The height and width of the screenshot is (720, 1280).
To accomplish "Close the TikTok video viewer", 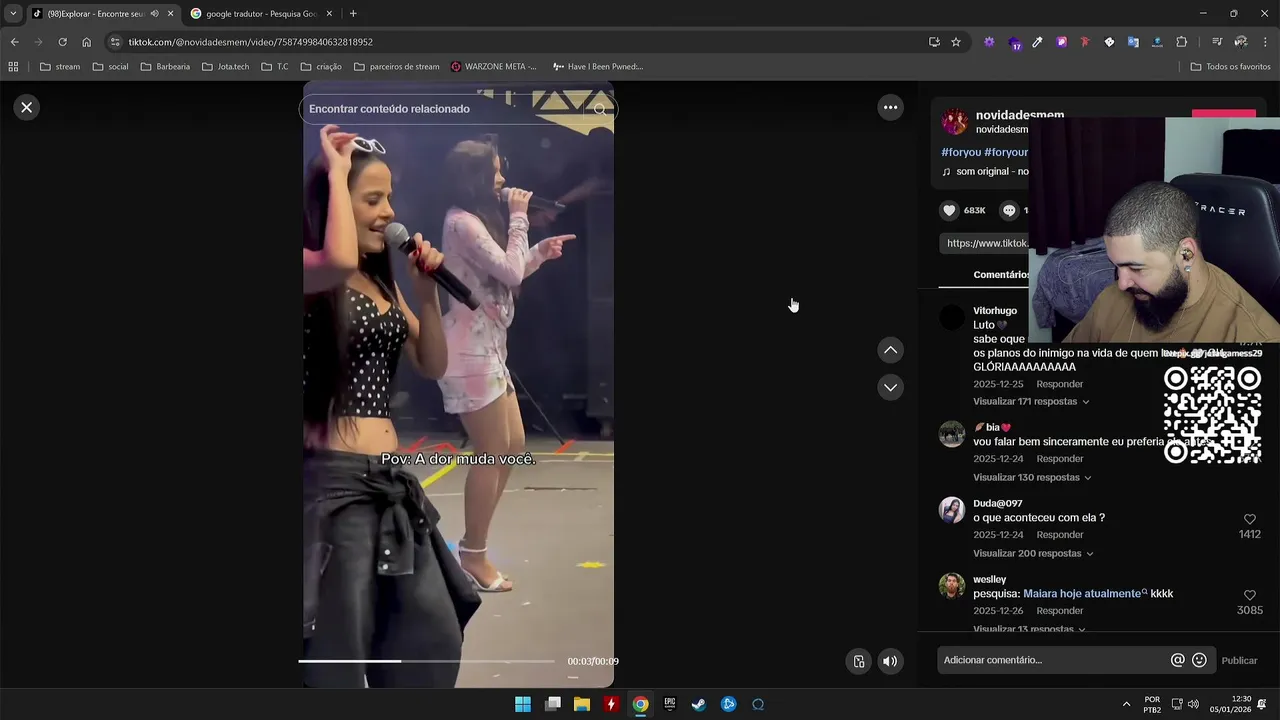I will 27,107.
